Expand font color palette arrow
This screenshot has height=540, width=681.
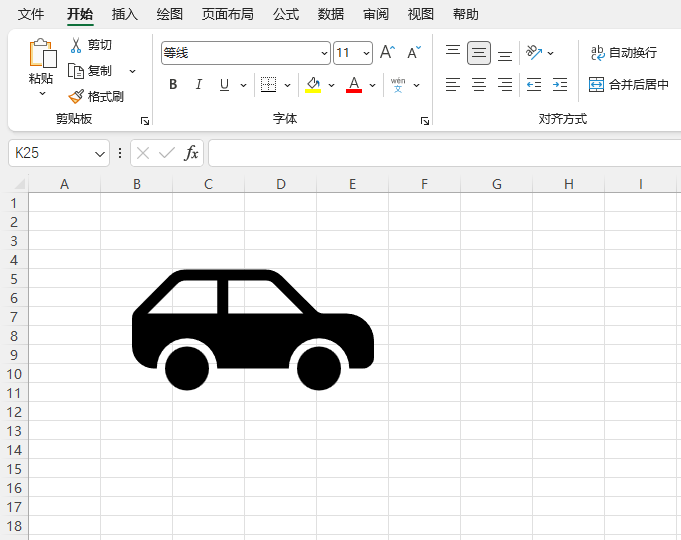click(372, 85)
